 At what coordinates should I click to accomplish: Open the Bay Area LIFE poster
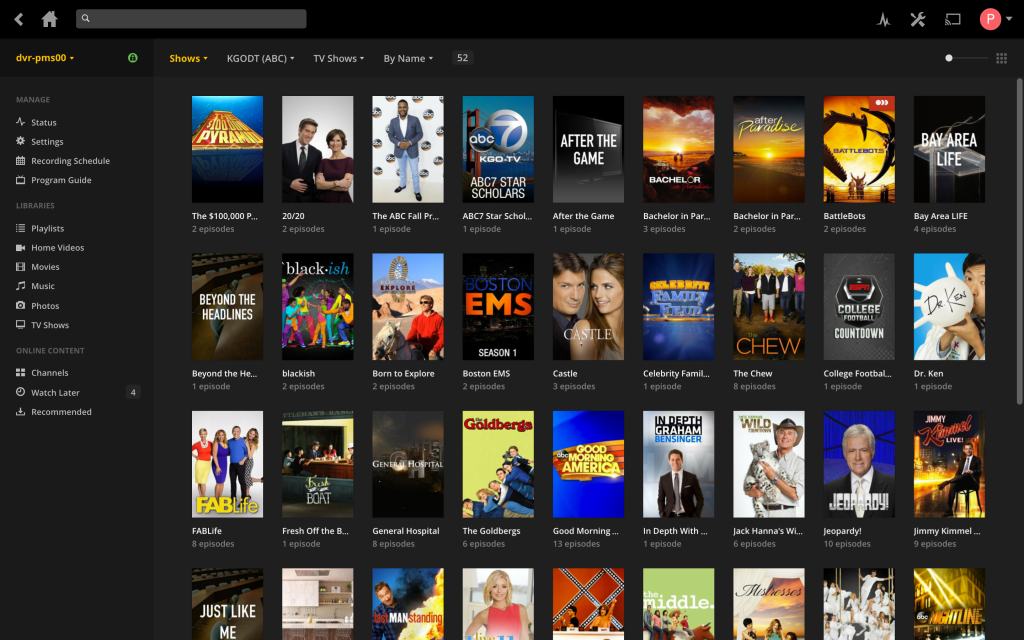coord(949,149)
